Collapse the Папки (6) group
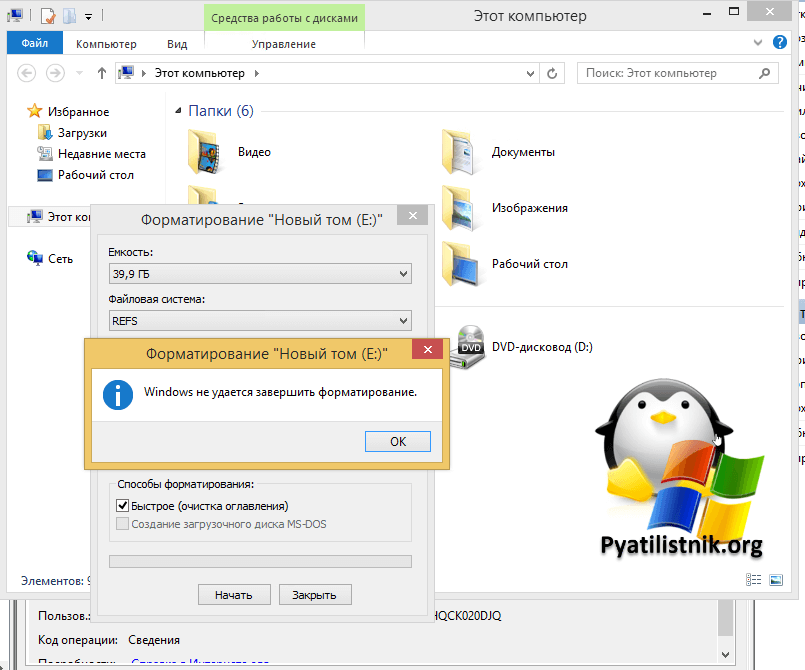The height and width of the screenshot is (670, 805). coord(179,111)
